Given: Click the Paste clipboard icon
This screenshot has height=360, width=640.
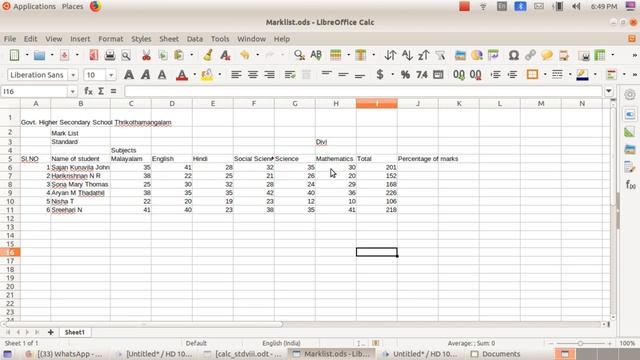Looking at the screenshot, I should tap(178, 55).
